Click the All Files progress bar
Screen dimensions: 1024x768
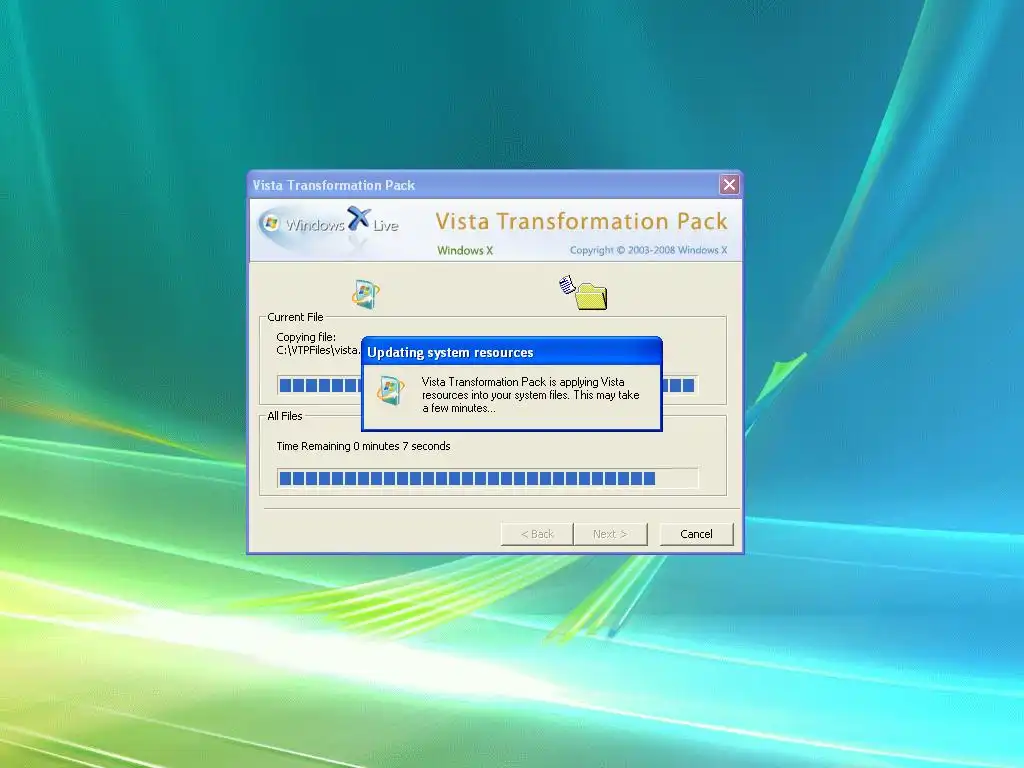[x=487, y=478]
